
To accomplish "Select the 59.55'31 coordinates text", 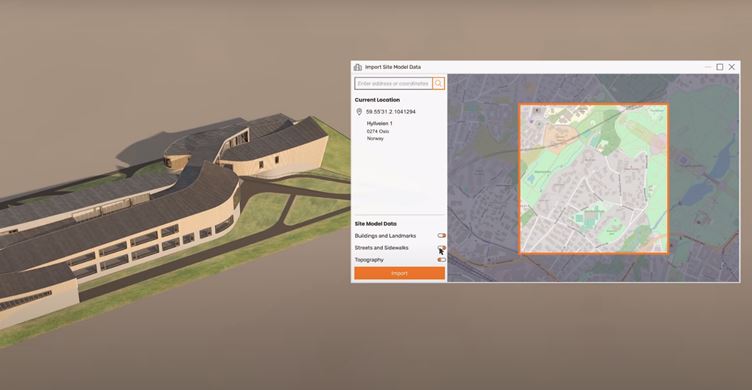I will point(390,112).
